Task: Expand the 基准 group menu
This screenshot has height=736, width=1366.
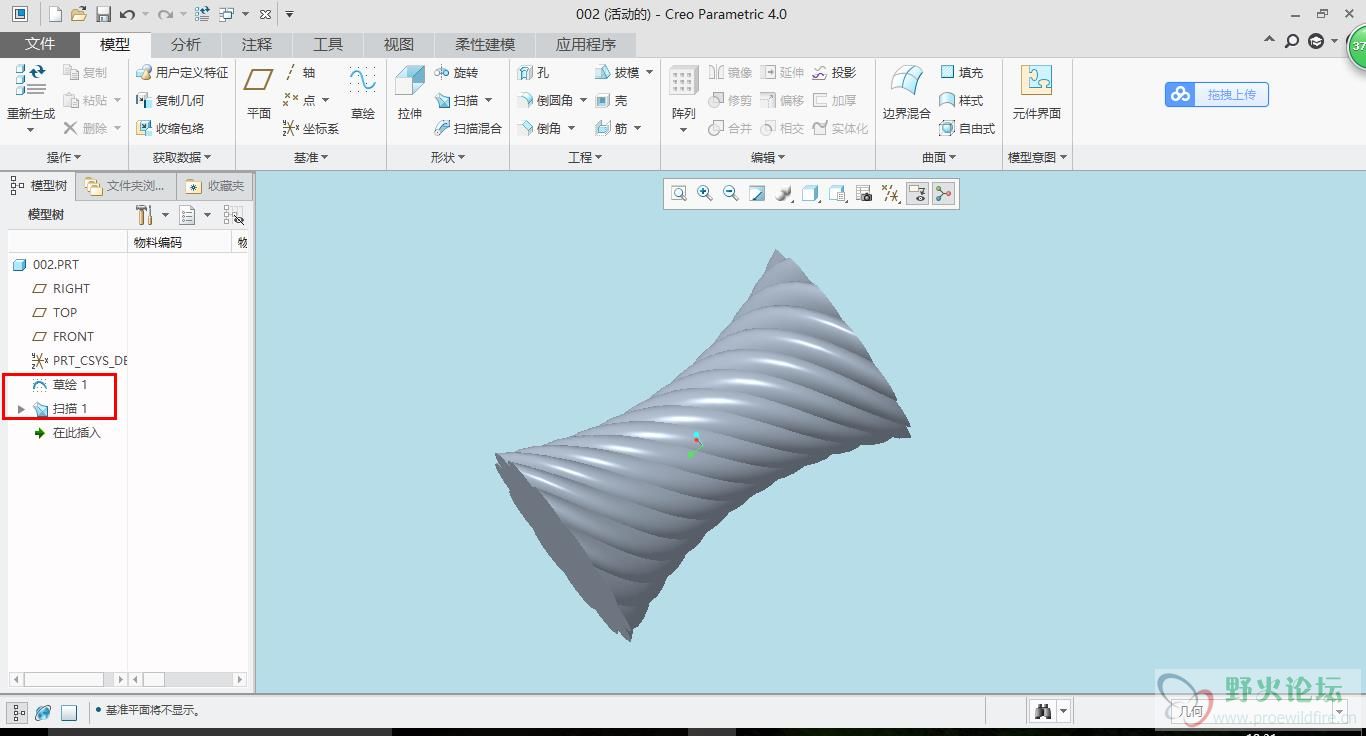Action: 311,157
